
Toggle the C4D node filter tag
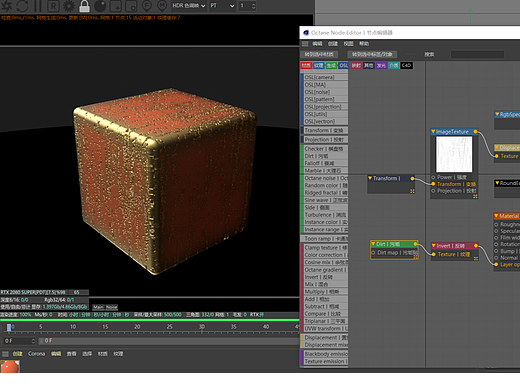point(406,65)
